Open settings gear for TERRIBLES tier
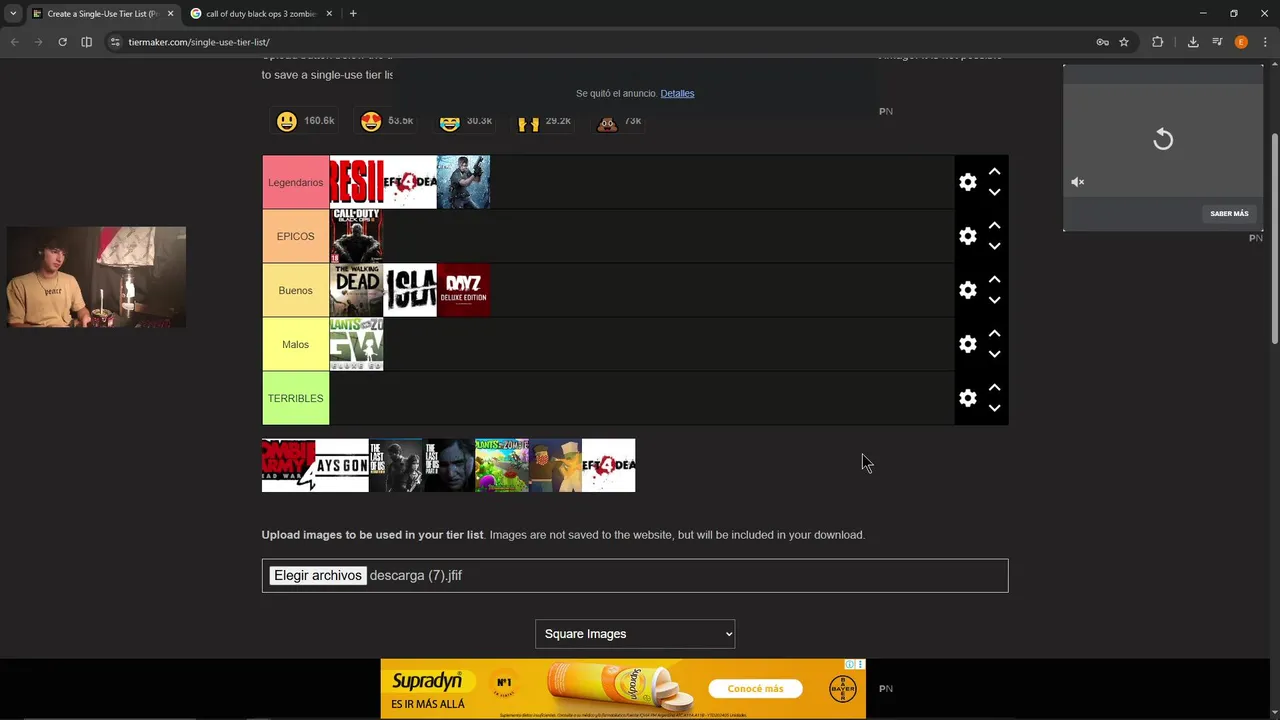Screen dimensions: 1280x720 (967, 398)
